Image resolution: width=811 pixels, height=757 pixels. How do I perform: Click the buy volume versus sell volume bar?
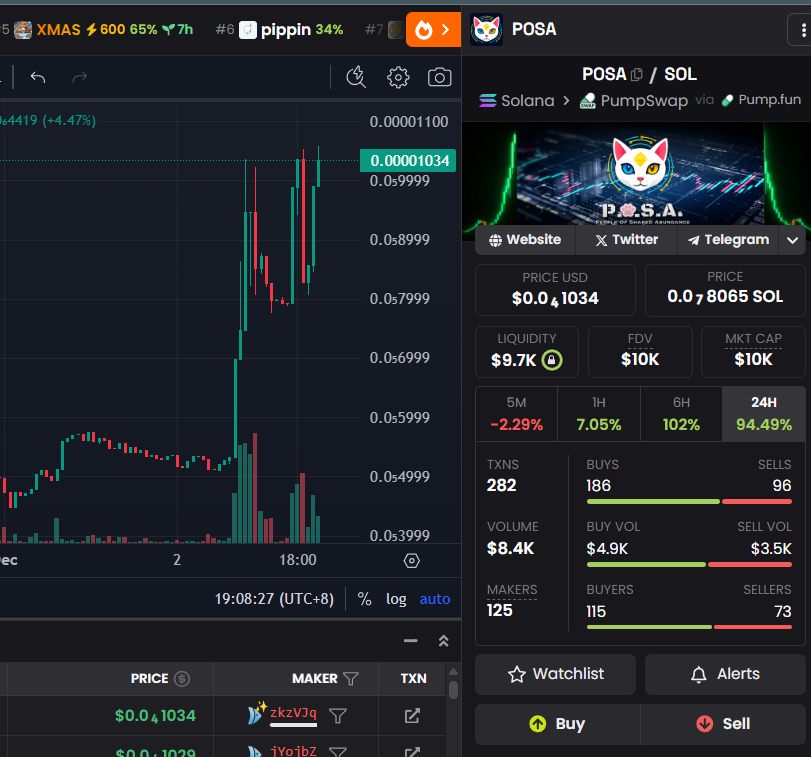pos(689,565)
